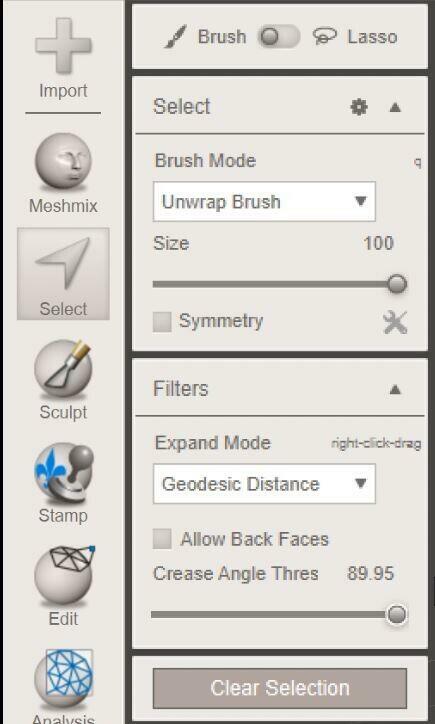Click the Clear Selection button
Viewport: 435px width, 724px height.
(x=280, y=688)
